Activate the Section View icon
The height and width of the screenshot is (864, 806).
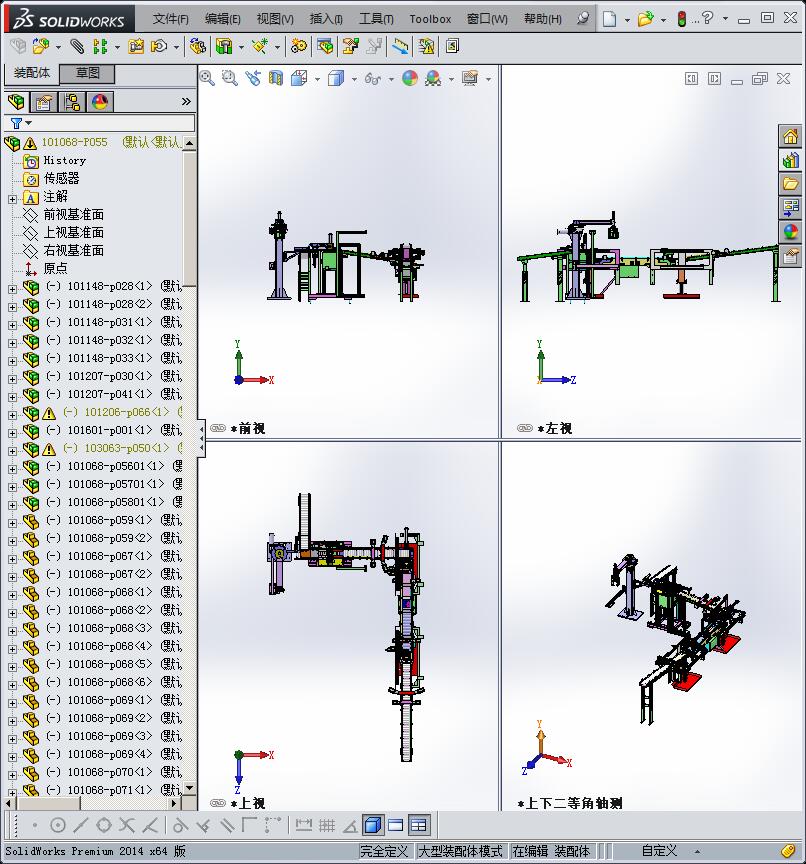pyautogui.click(x=275, y=78)
